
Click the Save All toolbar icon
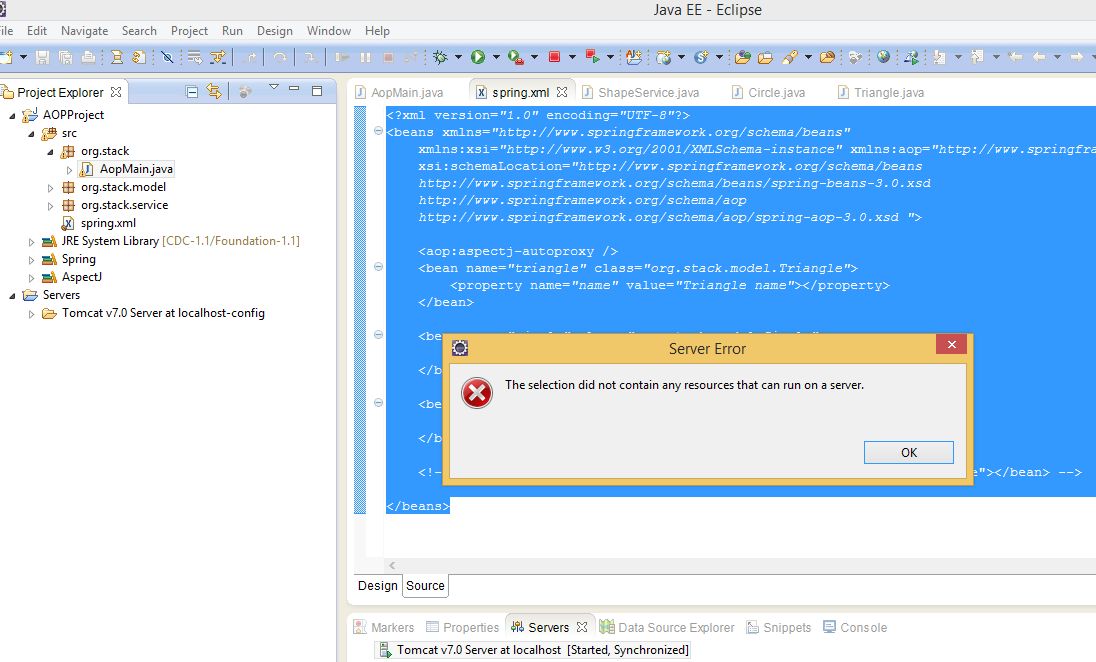[x=65, y=57]
